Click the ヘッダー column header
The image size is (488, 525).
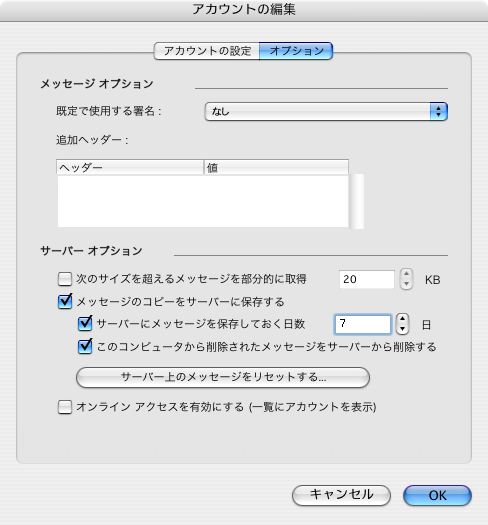130,167
